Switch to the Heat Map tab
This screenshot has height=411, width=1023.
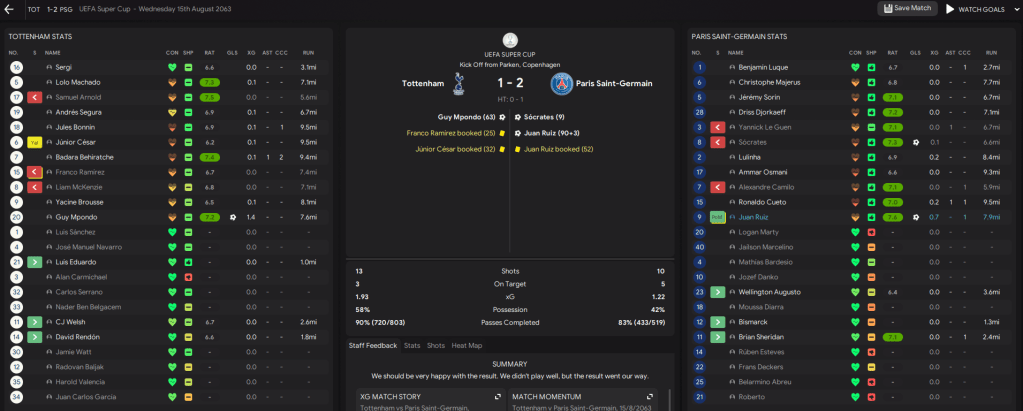click(x=465, y=345)
